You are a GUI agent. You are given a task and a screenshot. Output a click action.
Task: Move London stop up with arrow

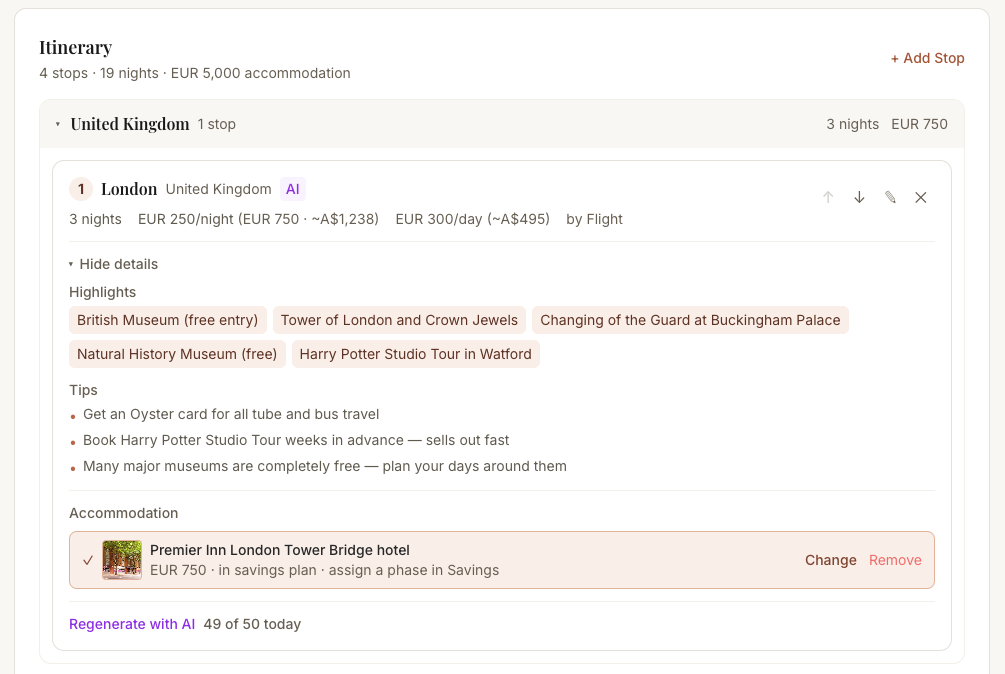[x=828, y=197]
